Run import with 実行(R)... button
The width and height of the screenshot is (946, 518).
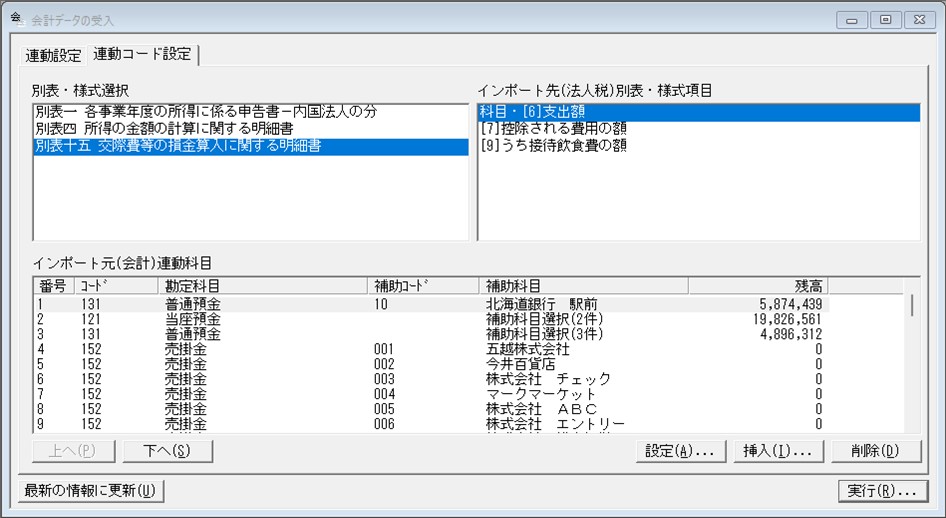click(x=883, y=491)
